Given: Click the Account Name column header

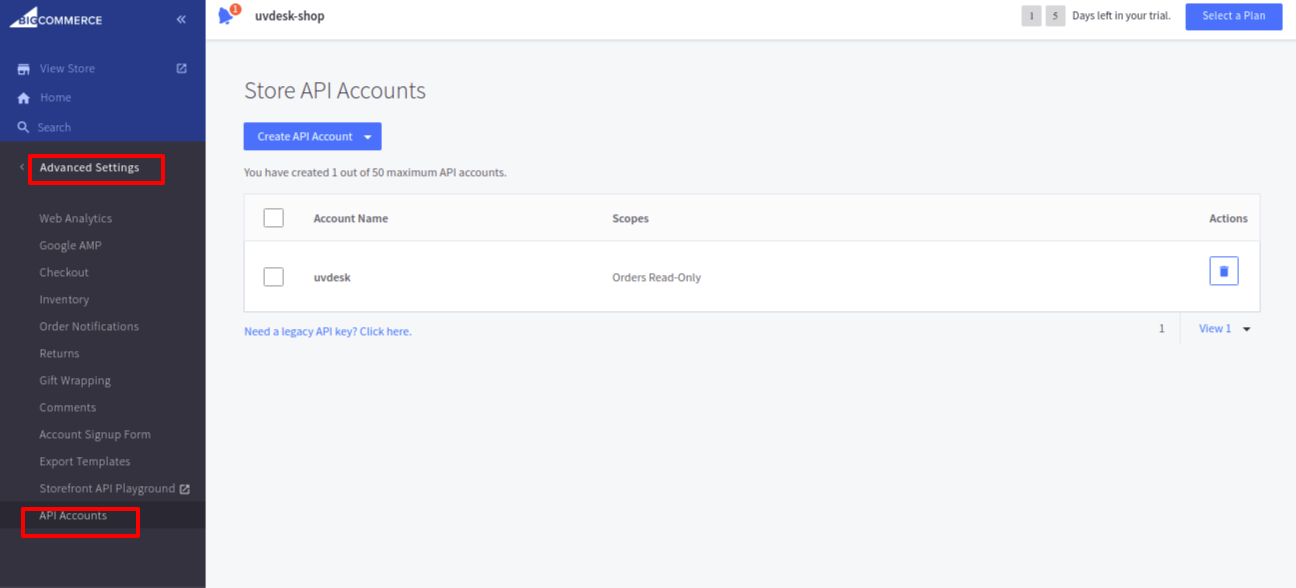Looking at the screenshot, I should click(x=351, y=218).
